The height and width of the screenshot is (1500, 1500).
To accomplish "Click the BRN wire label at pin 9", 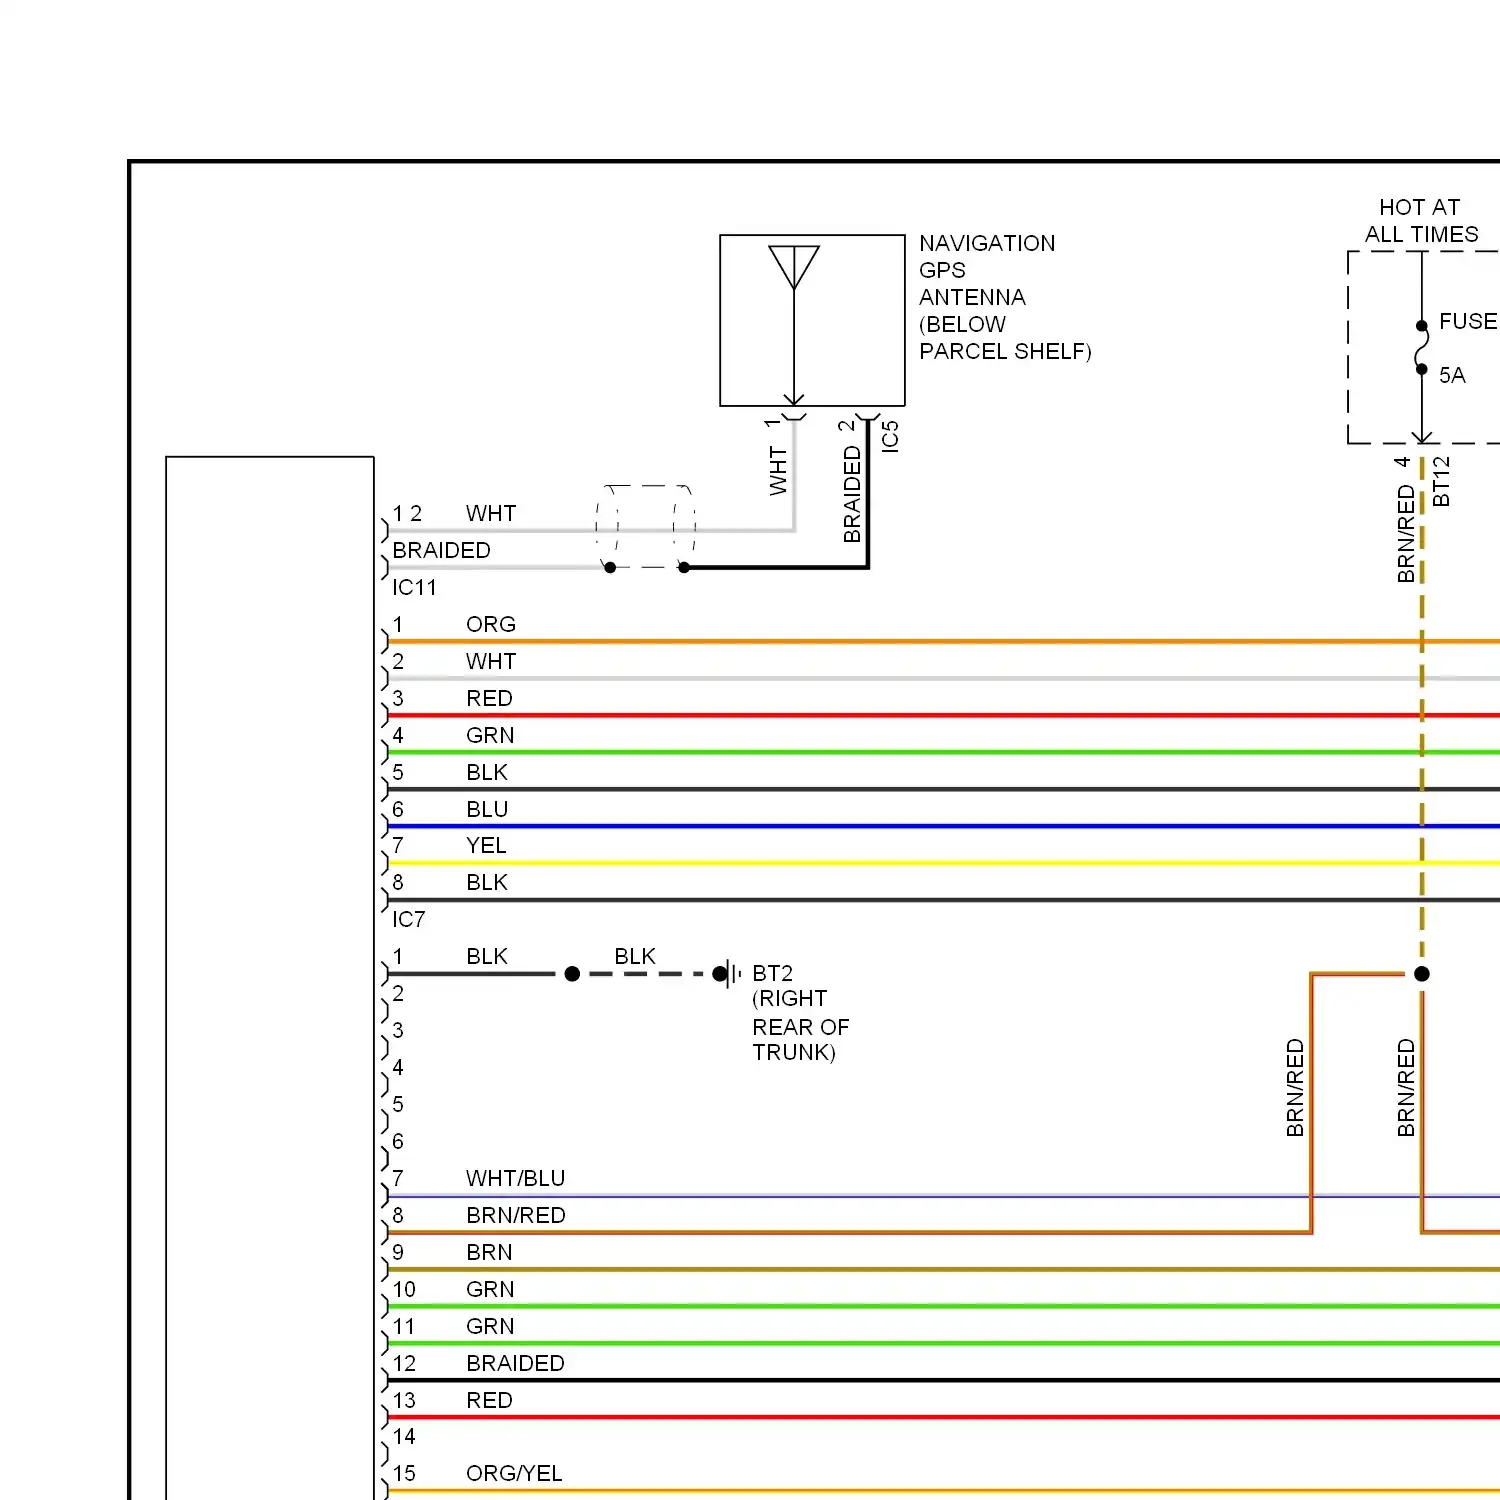I will (x=489, y=1252).
